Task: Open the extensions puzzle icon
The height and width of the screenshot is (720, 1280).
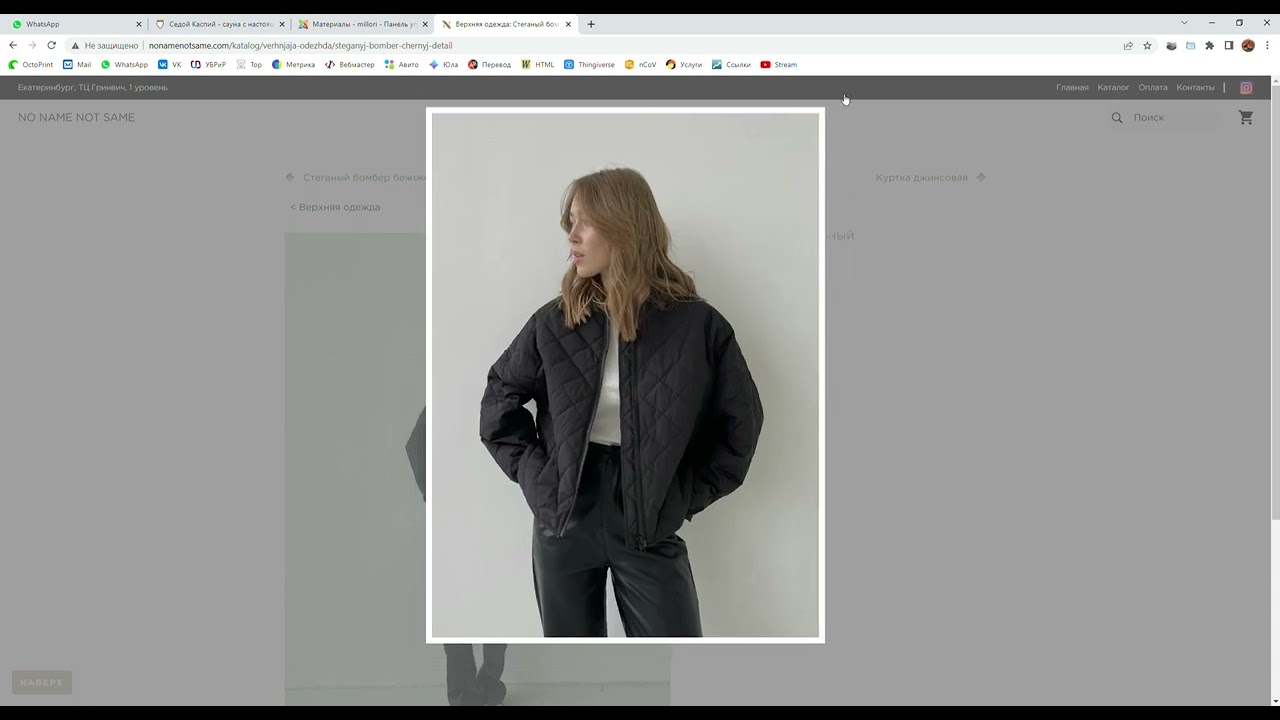Action: (x=1209, y=45)
